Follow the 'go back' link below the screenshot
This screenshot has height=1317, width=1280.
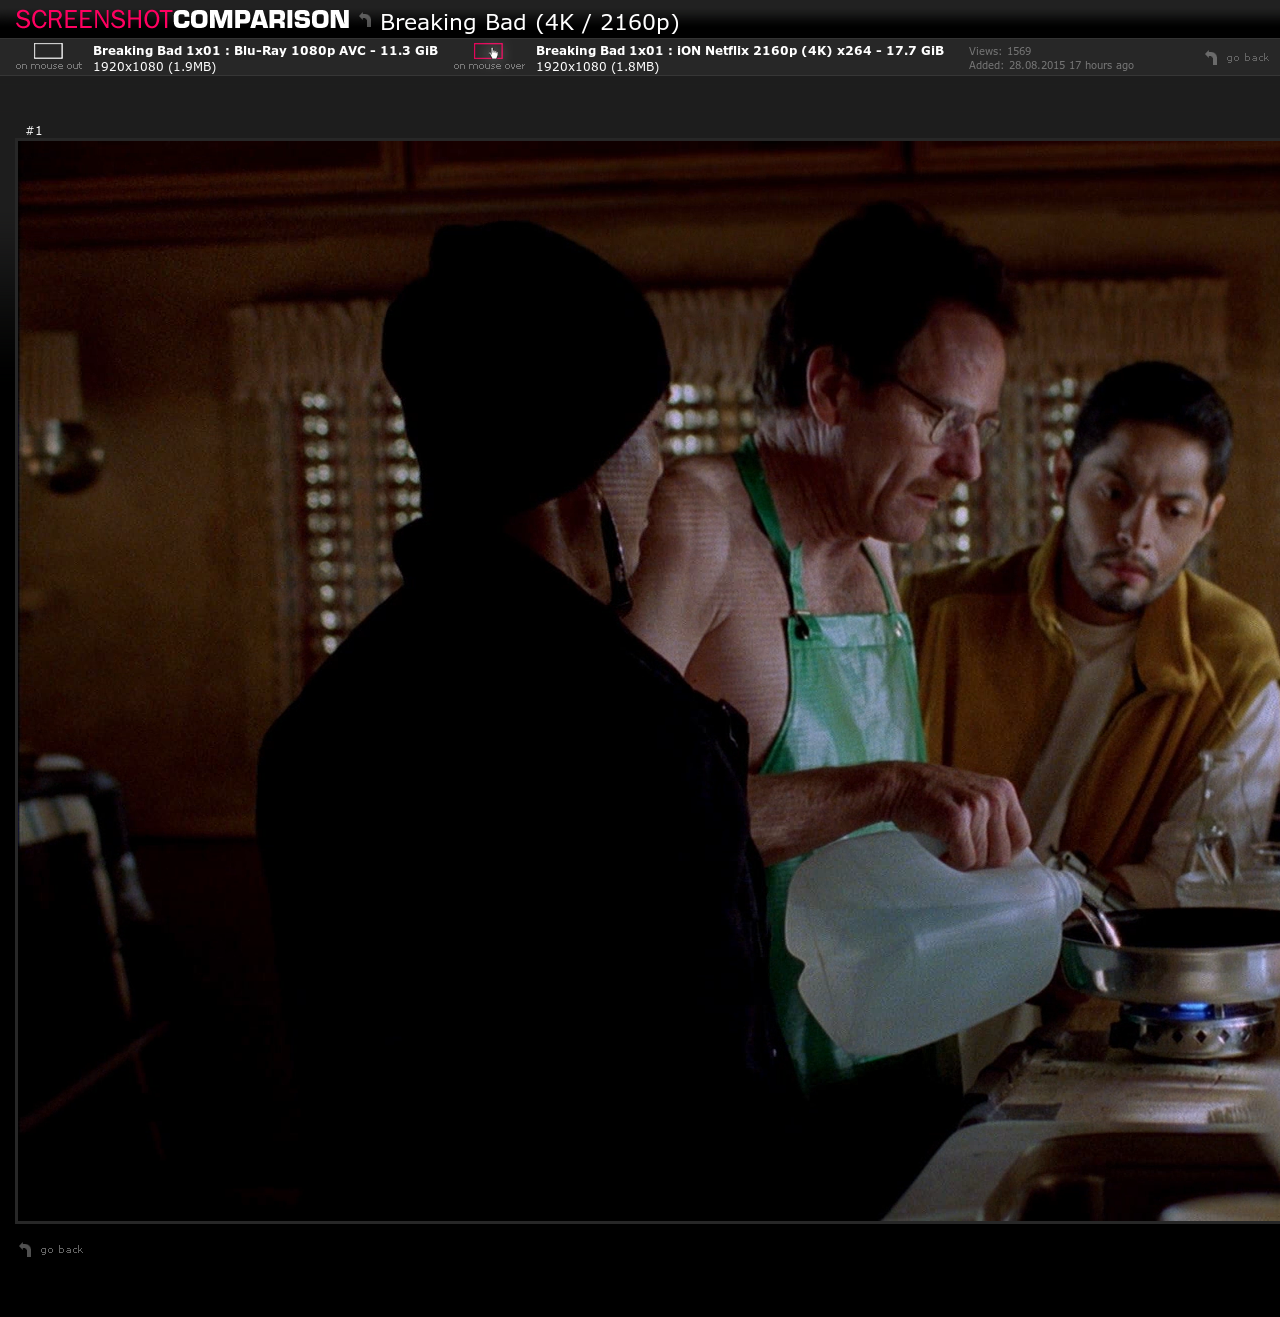click(62, 1250)
